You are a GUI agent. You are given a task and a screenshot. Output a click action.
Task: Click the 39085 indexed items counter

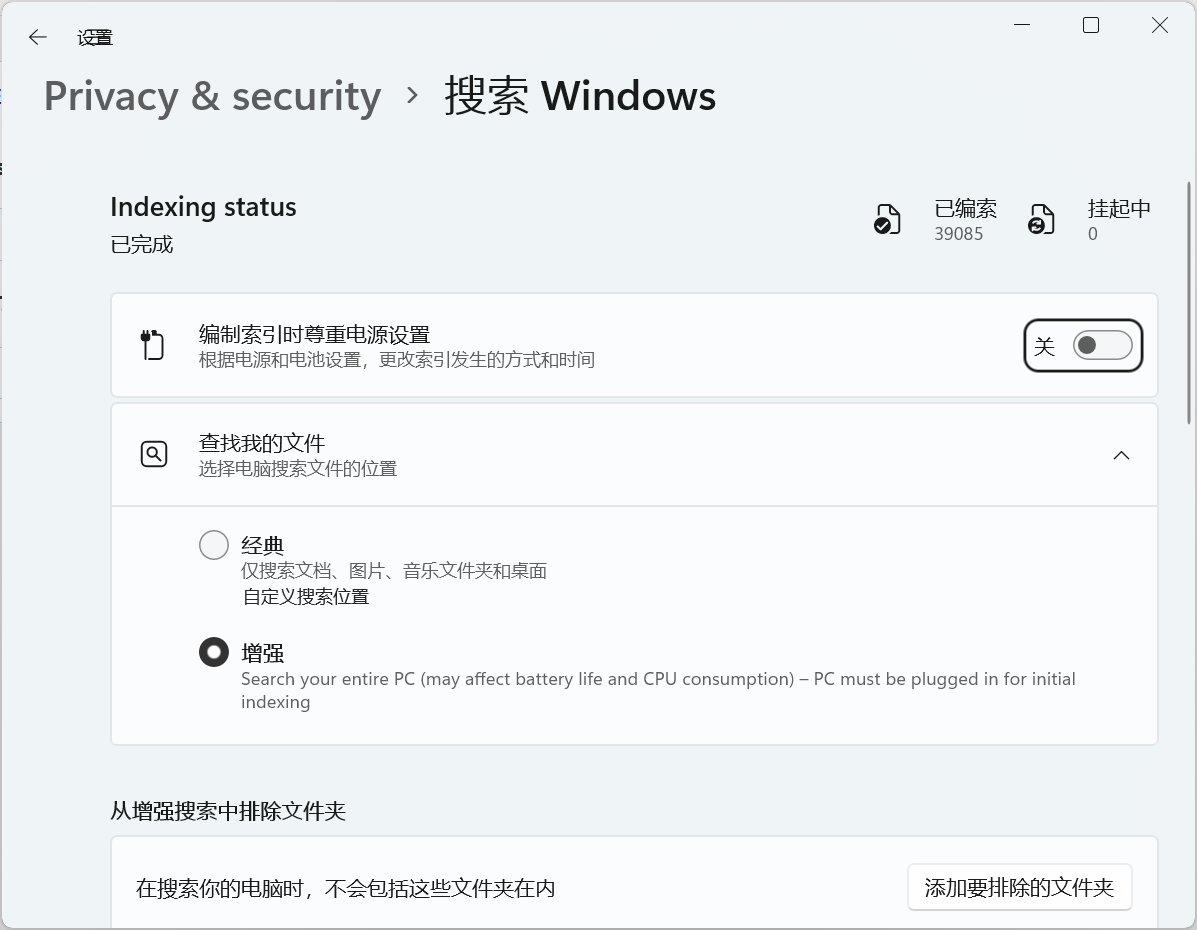(x=963, y=233)
